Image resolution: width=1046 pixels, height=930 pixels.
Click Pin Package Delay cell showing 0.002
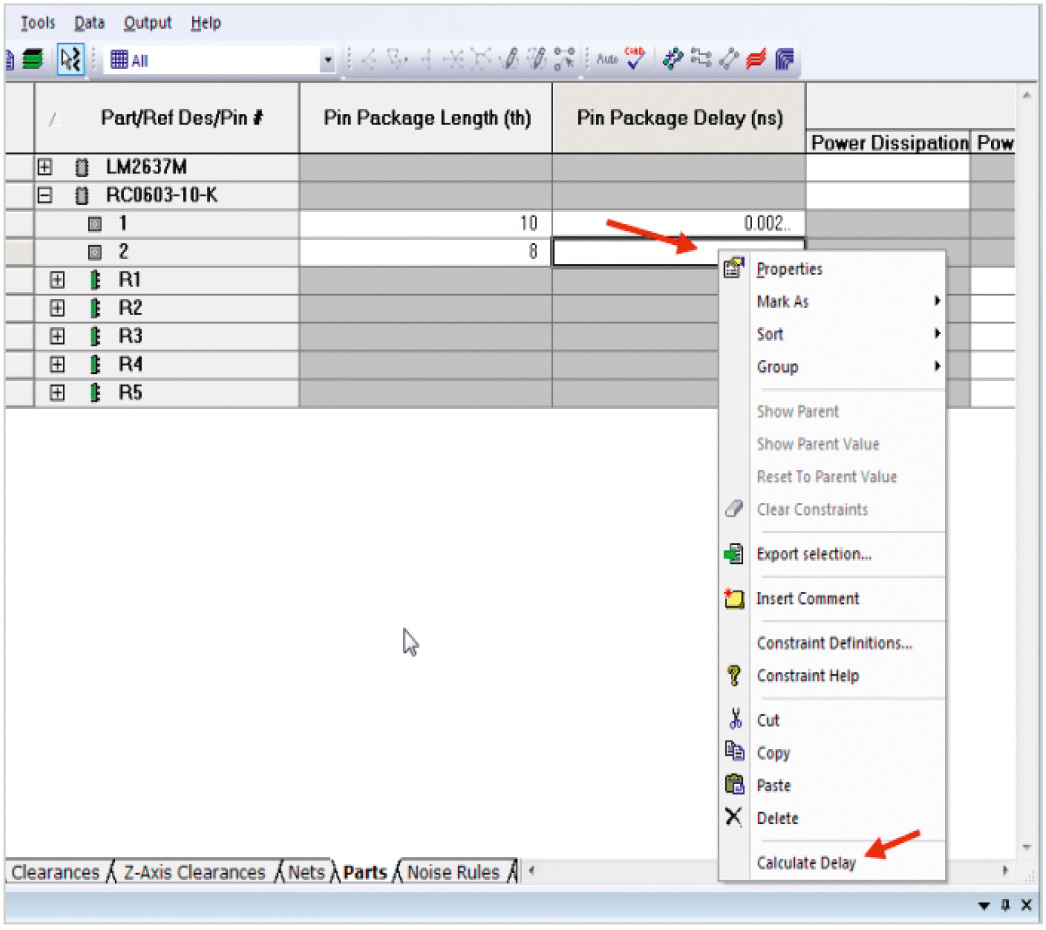(x=678, y=223)
